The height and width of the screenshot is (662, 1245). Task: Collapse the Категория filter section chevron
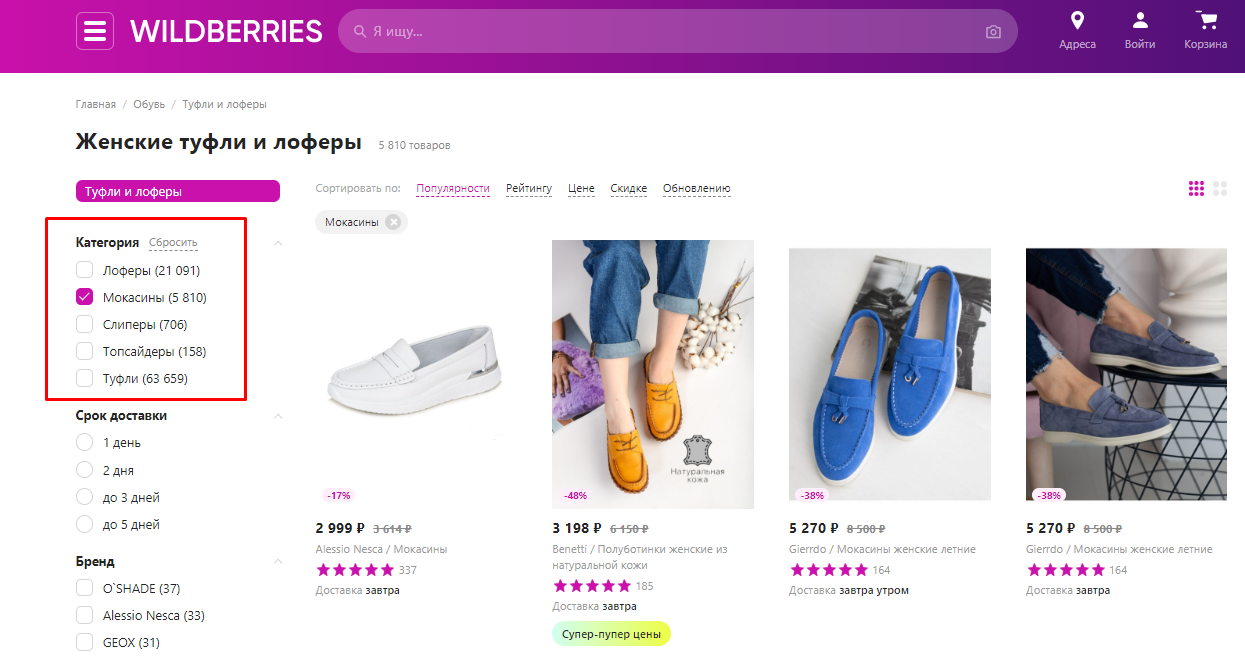pyautogui.click(x=278, y=243)
